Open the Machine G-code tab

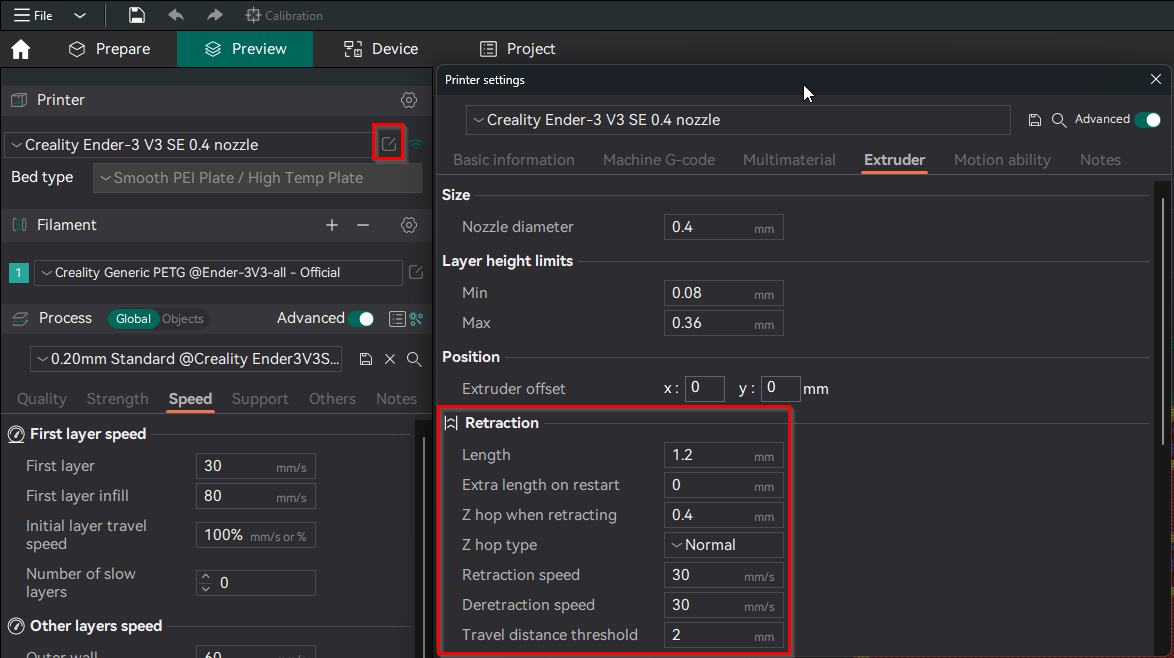click(x=658, y=160)
